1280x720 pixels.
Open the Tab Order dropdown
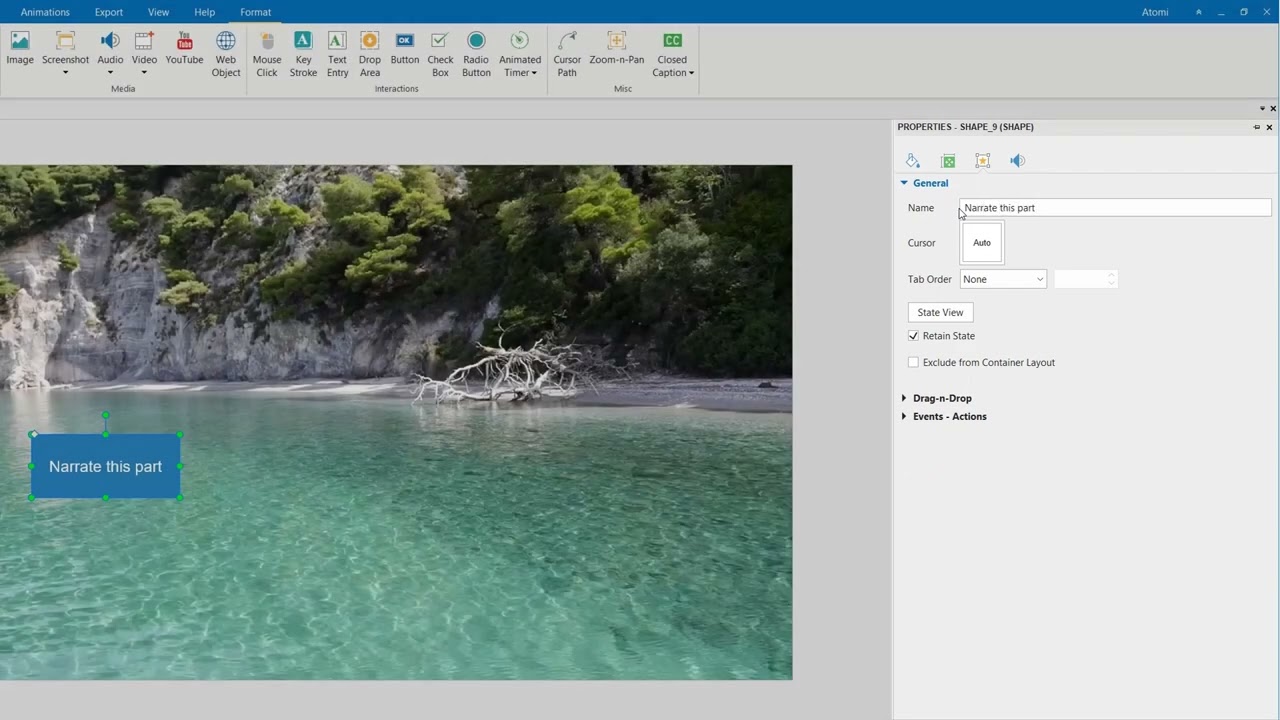(1003, 280)
